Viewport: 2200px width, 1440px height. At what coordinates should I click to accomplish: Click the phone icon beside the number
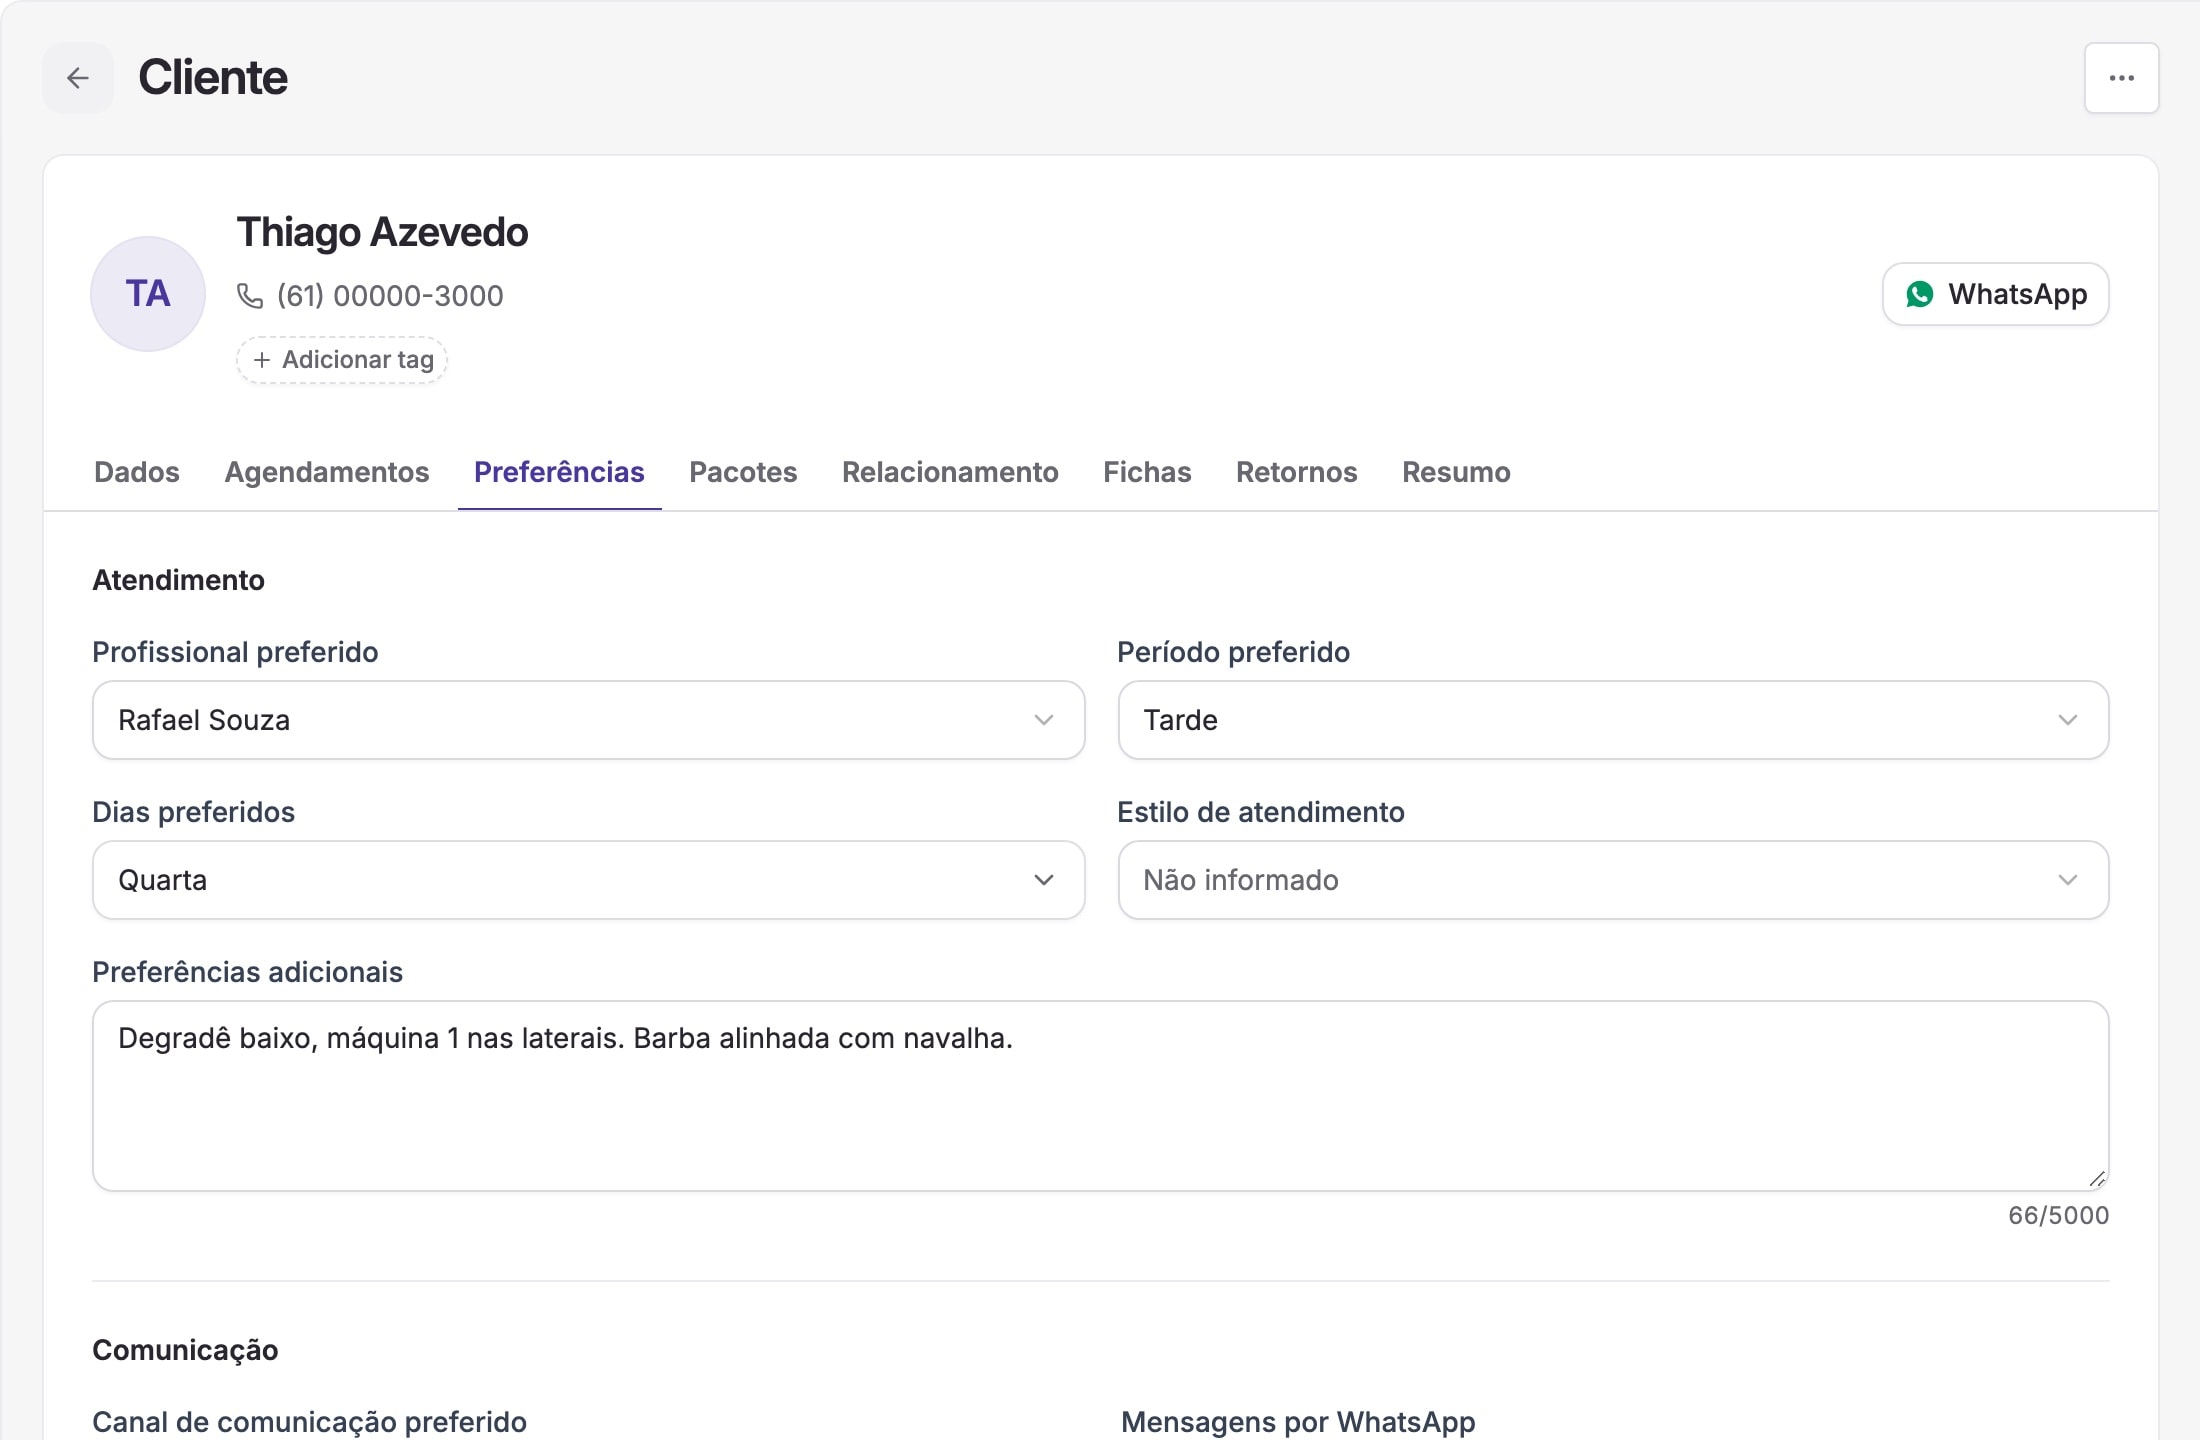[x=250, y=296]
